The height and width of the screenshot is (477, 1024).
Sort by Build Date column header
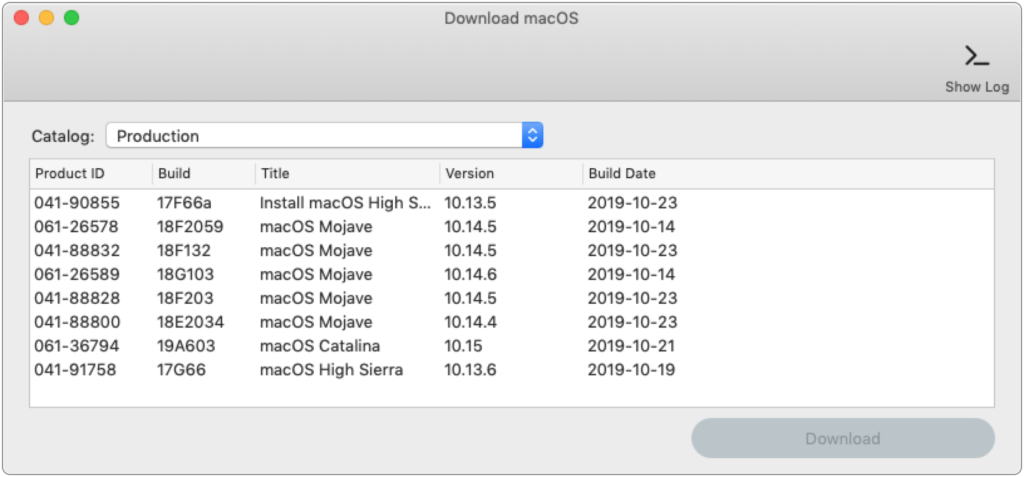pyautogui.click(x=788, y=174)
